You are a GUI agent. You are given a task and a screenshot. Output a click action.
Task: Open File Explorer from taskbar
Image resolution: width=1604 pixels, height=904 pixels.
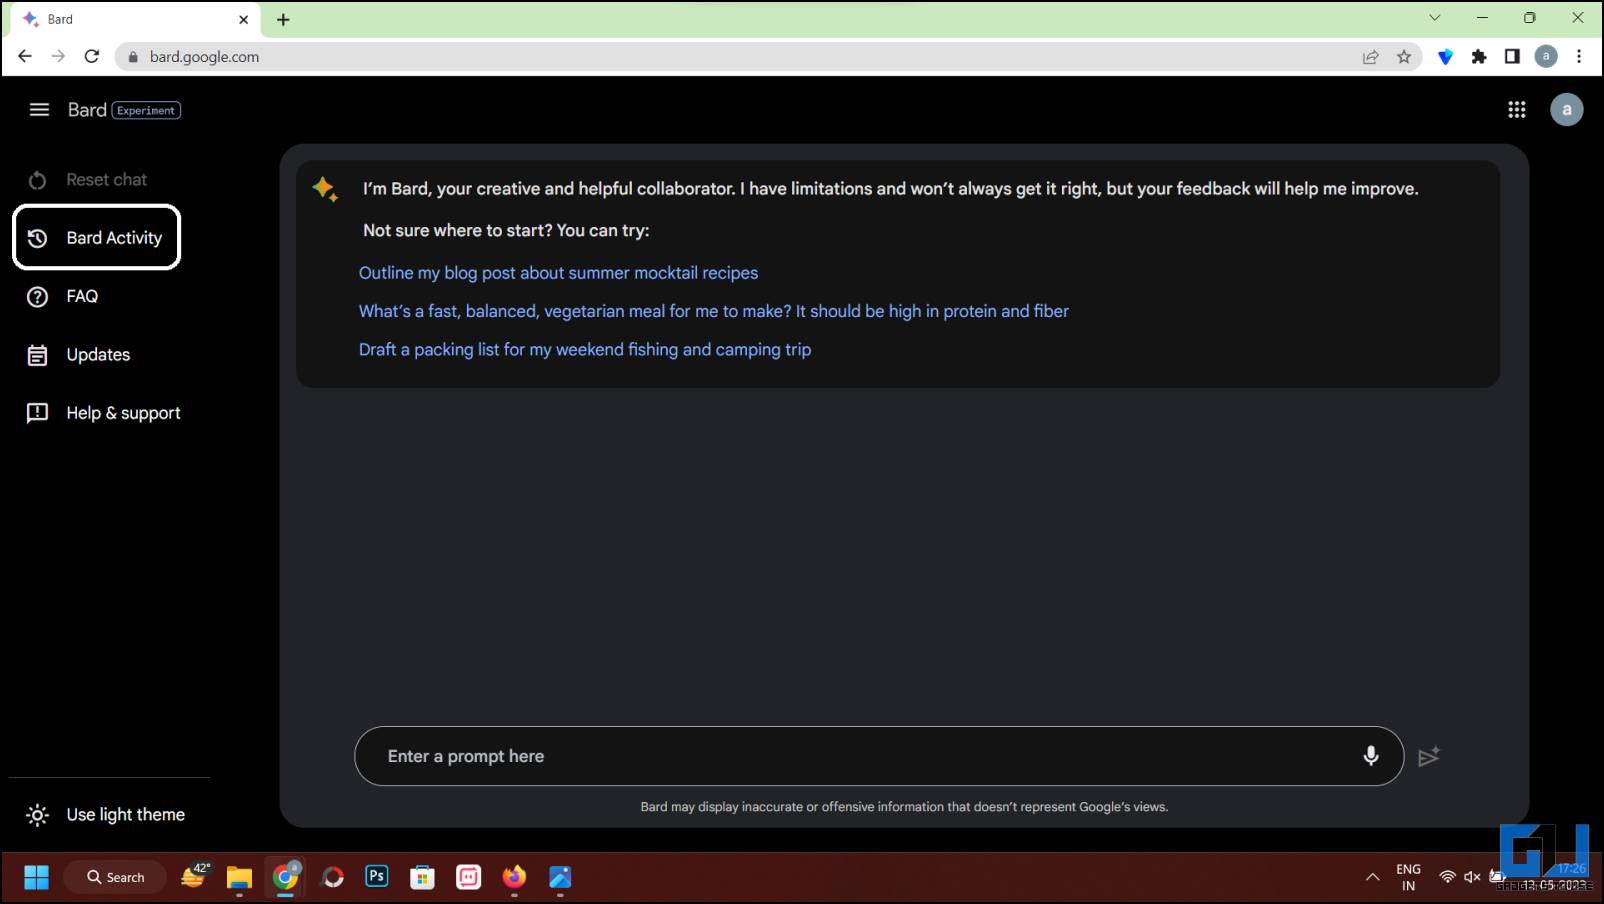tap(239, 877)
